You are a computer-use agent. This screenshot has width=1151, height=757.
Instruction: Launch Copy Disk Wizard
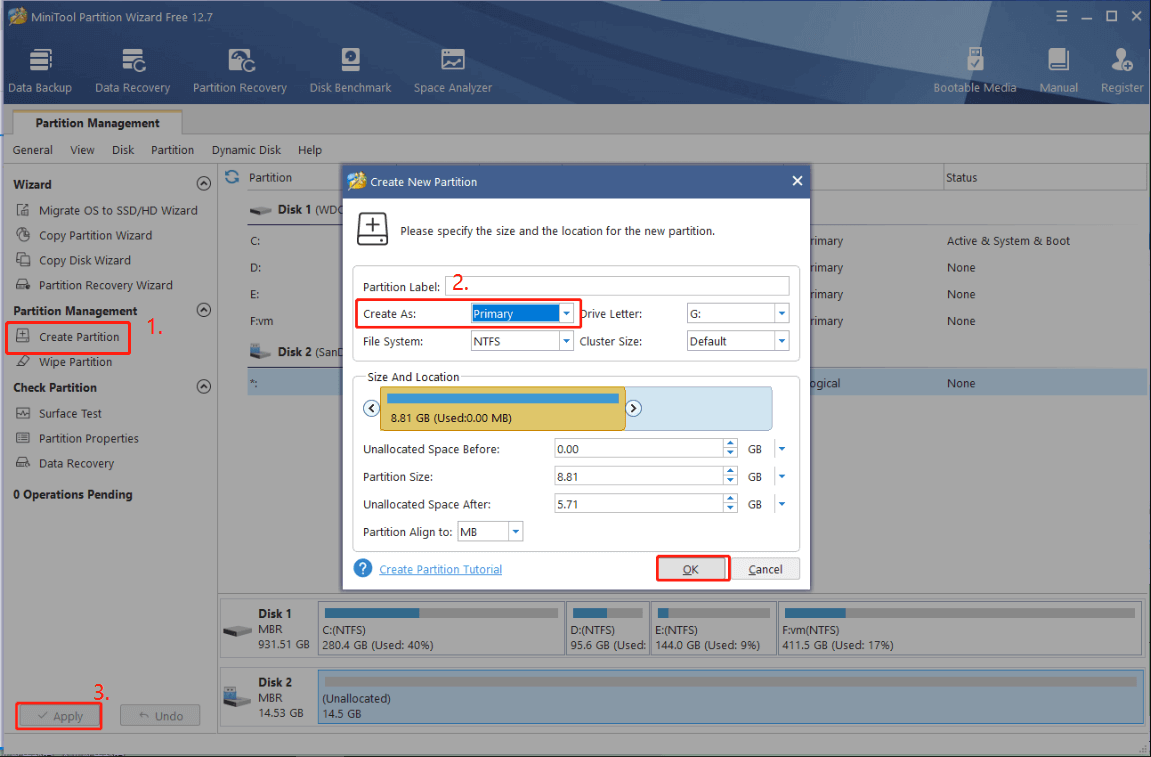tap(73, 260)
